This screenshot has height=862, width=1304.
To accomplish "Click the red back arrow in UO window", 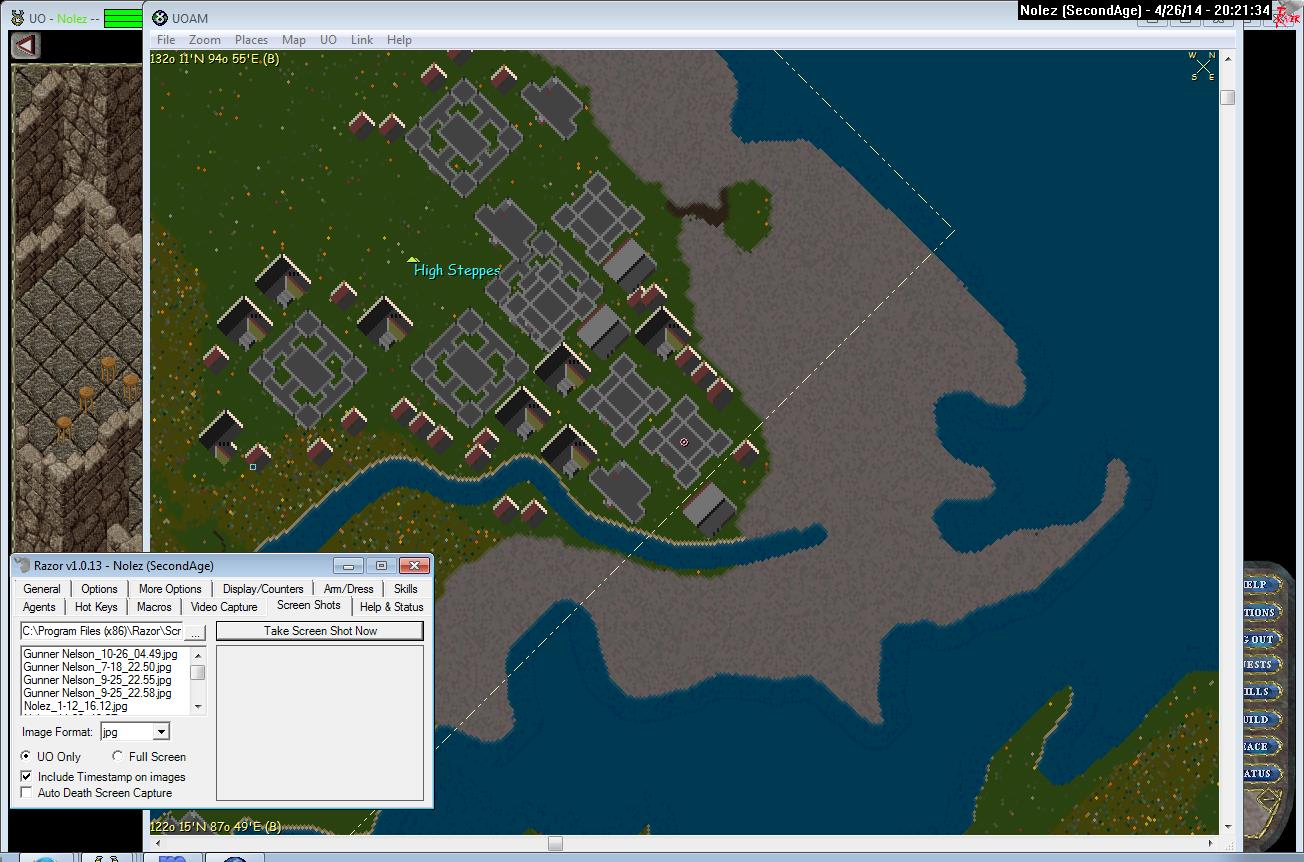I will (27, 45).
